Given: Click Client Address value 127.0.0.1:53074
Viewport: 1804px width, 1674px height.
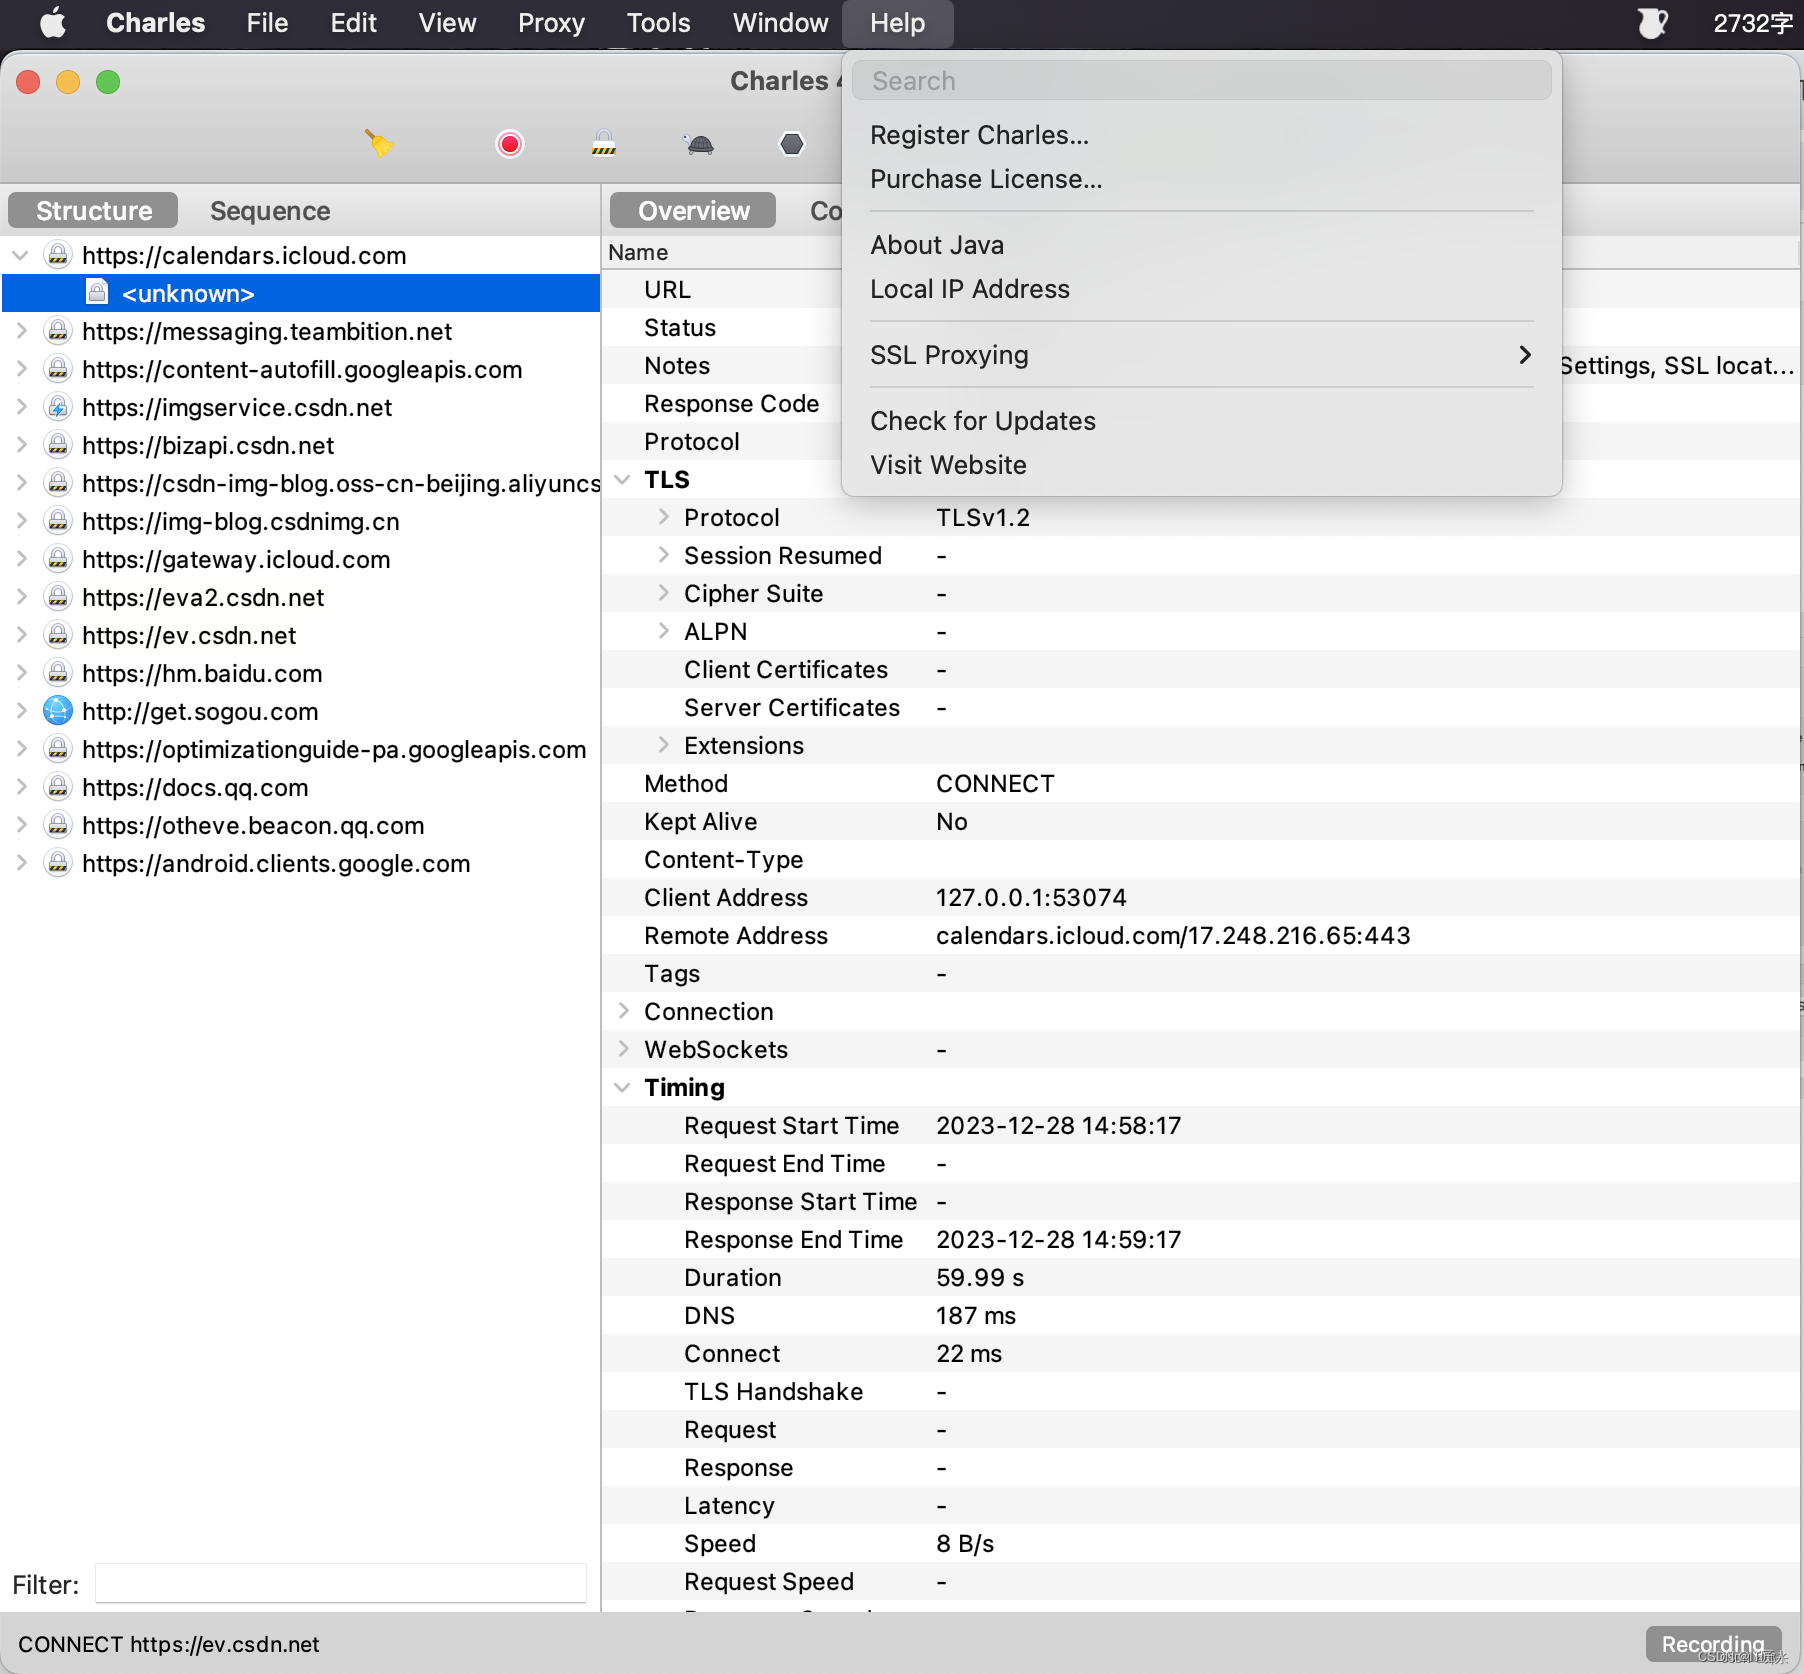Looking at the screenshot, I should coord(1031,897).
